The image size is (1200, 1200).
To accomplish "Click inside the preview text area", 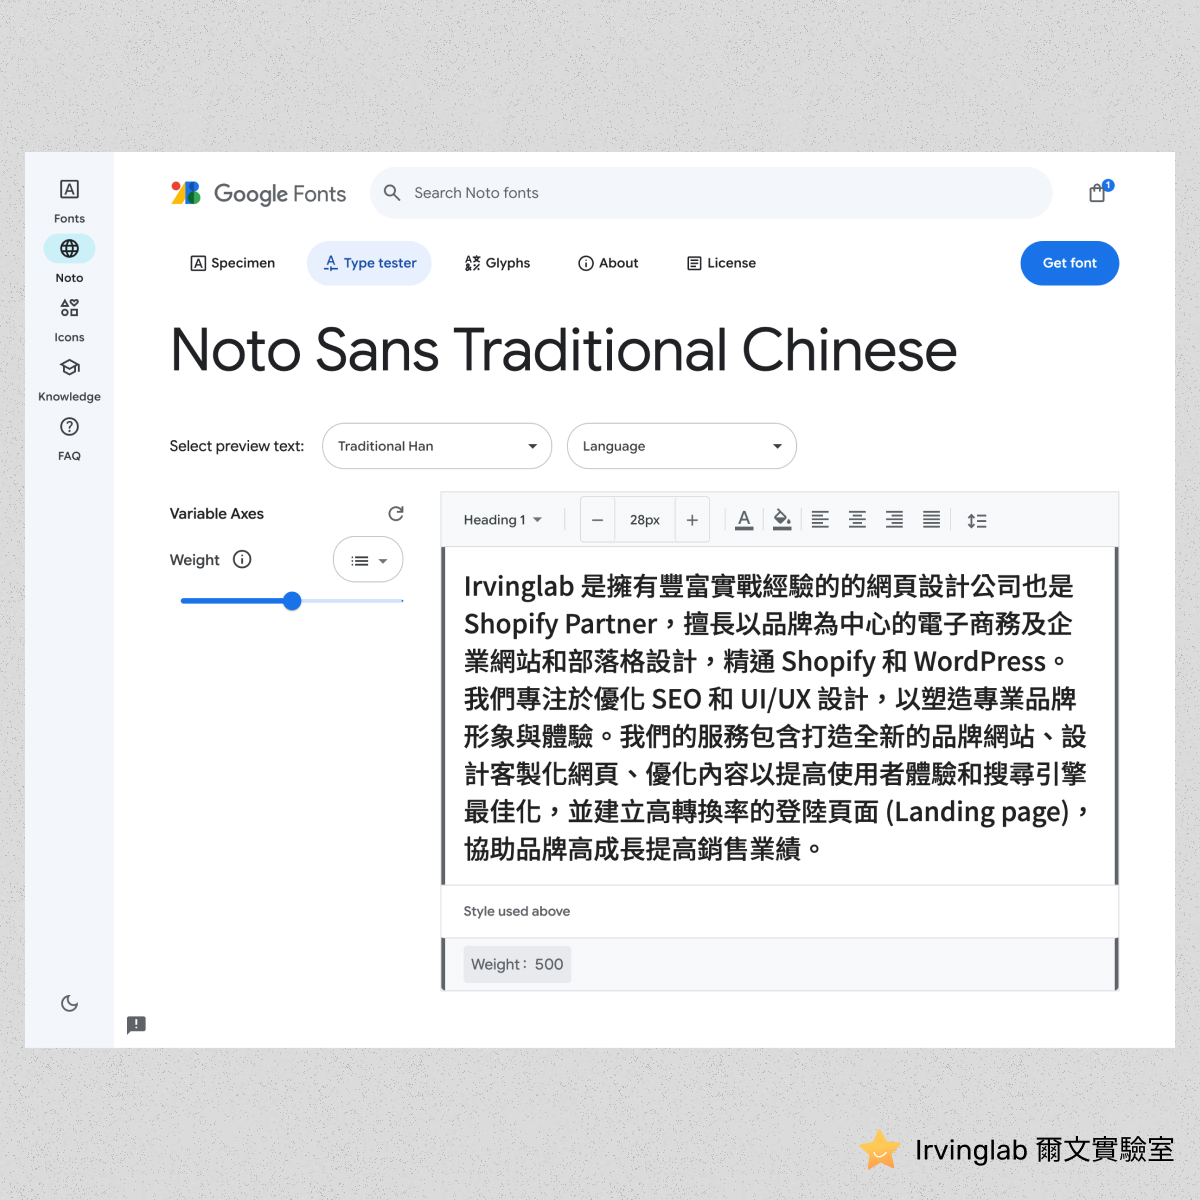I will coord(779,716).
